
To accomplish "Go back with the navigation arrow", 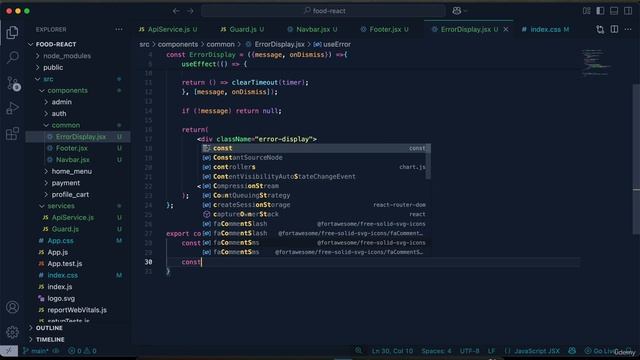I will [176, 11].
